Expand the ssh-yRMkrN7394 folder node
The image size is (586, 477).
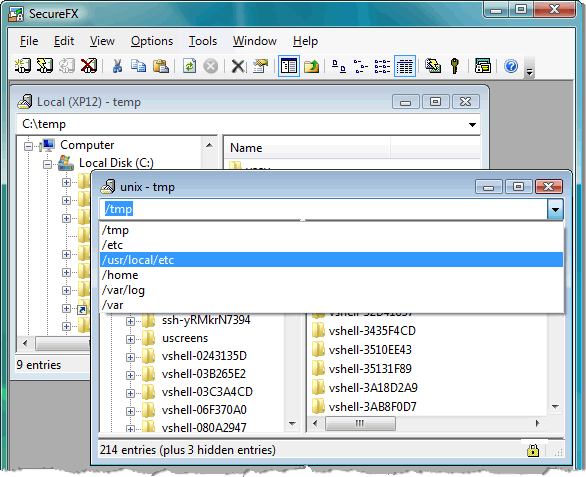(x=130, y=321)
